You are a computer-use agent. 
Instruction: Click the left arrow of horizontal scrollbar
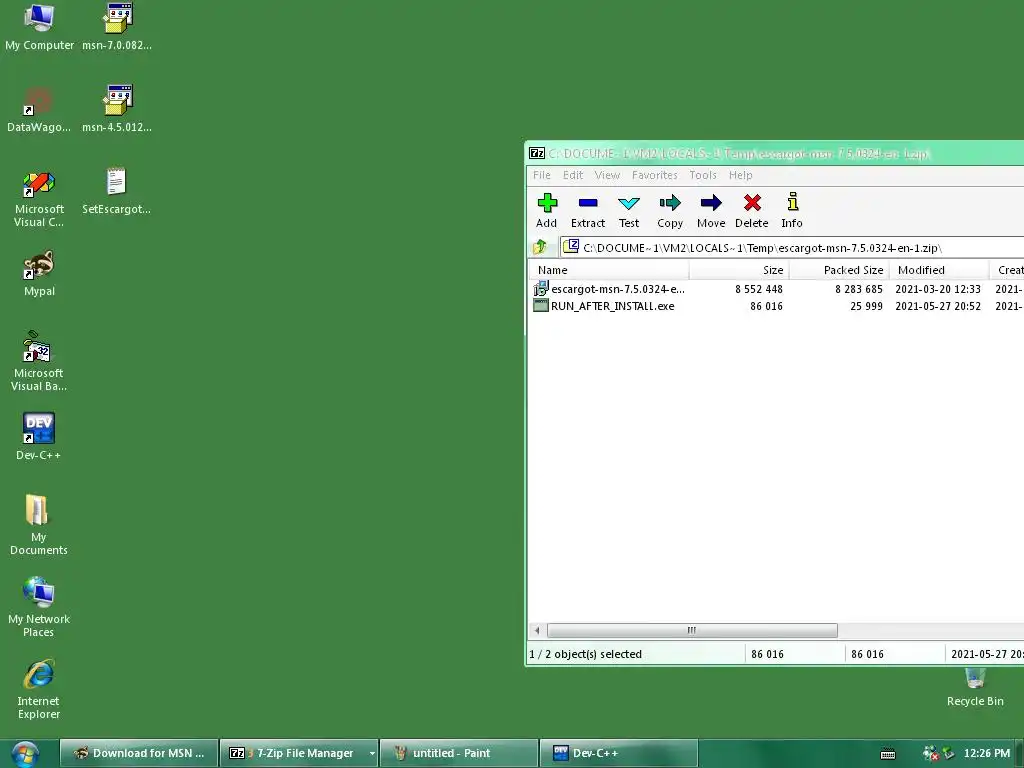click(537, 630)
